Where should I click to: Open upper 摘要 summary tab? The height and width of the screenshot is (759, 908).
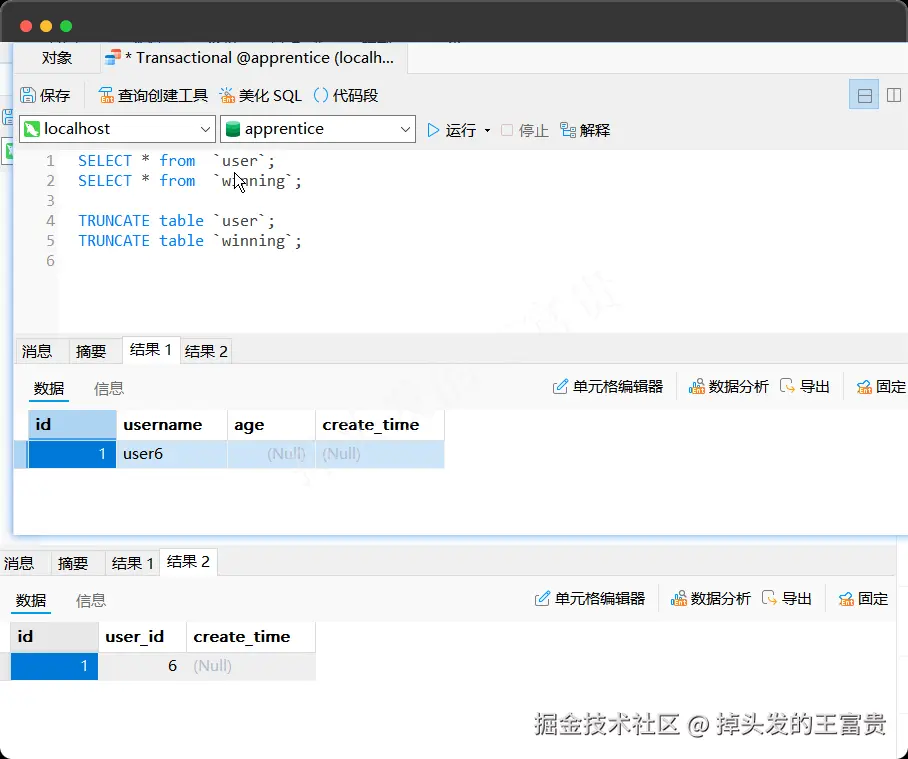(91, 351)
